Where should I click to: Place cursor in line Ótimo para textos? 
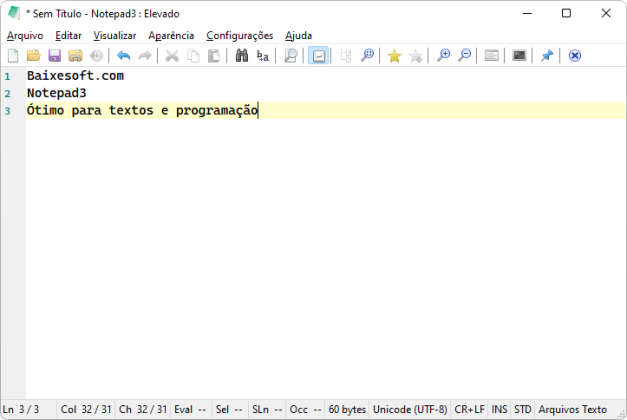[142, 110]
